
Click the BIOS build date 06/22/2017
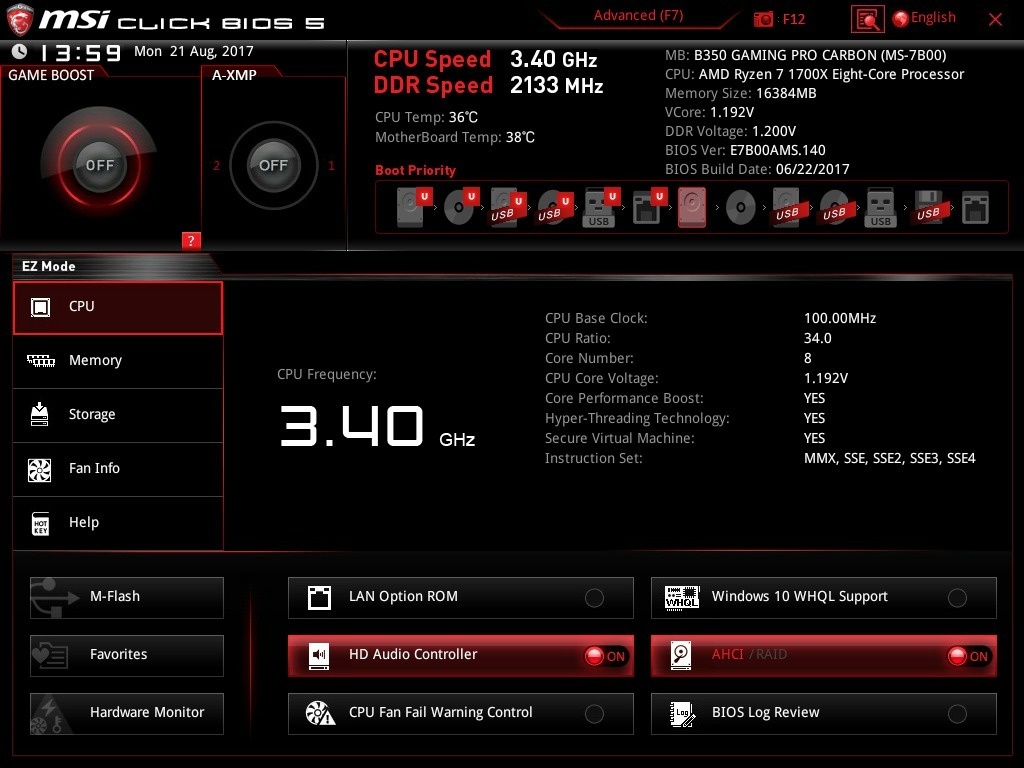812,169
